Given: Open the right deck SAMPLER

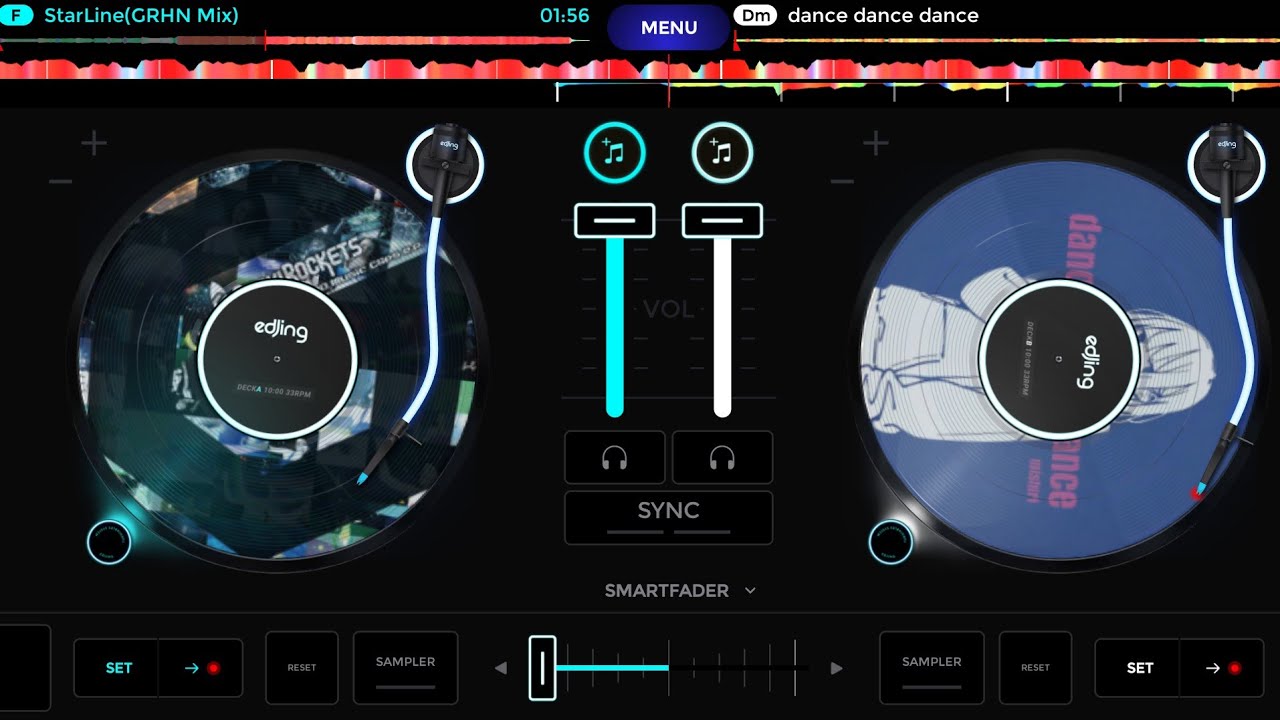Looking at the screenshot, I should 932,667.
